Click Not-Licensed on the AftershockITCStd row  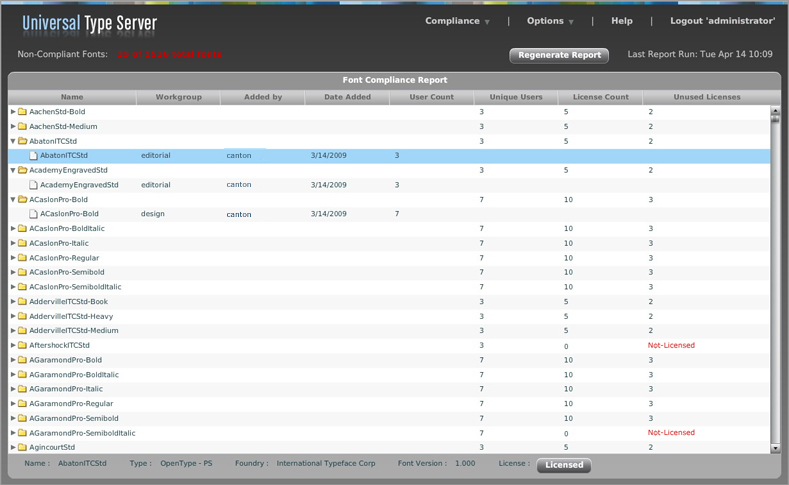pos(671,345)
